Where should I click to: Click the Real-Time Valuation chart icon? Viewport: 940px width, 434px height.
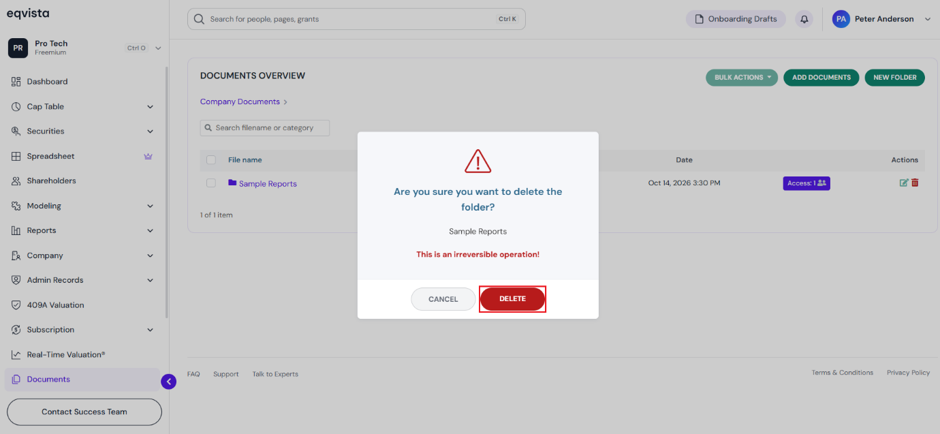coord(16,355)
